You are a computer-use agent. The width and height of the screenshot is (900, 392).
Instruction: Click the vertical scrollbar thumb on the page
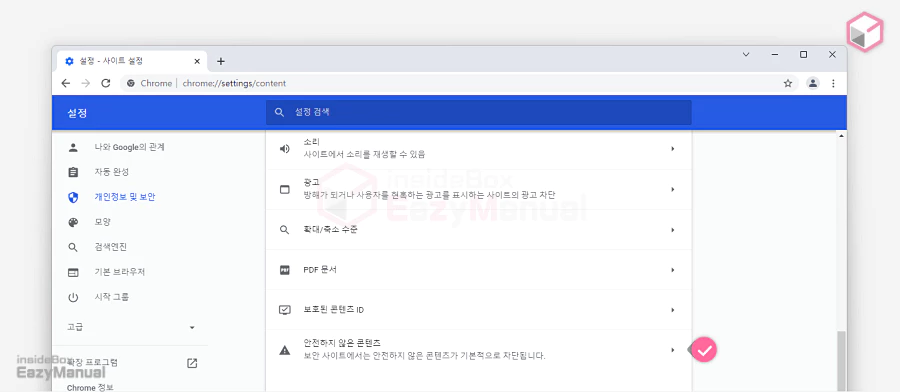pyautogui.click(x=841, y=362)
